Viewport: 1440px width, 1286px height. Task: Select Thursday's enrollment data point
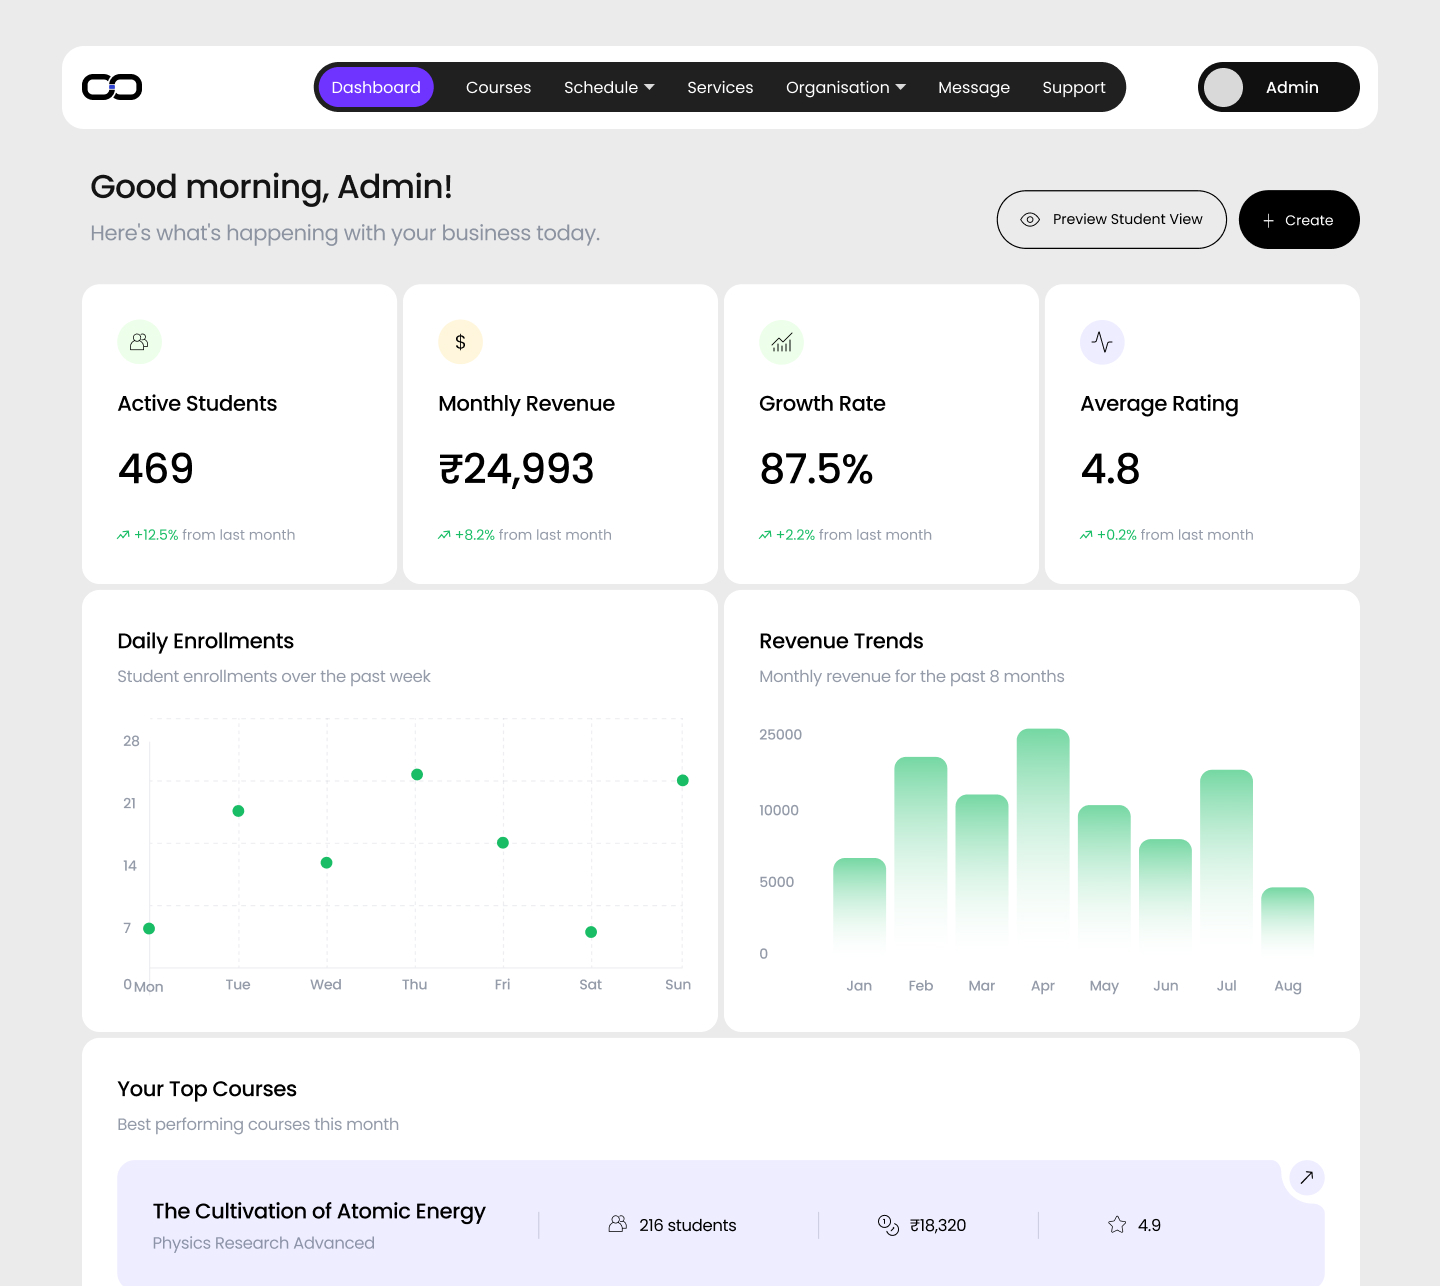click(416, 773)
